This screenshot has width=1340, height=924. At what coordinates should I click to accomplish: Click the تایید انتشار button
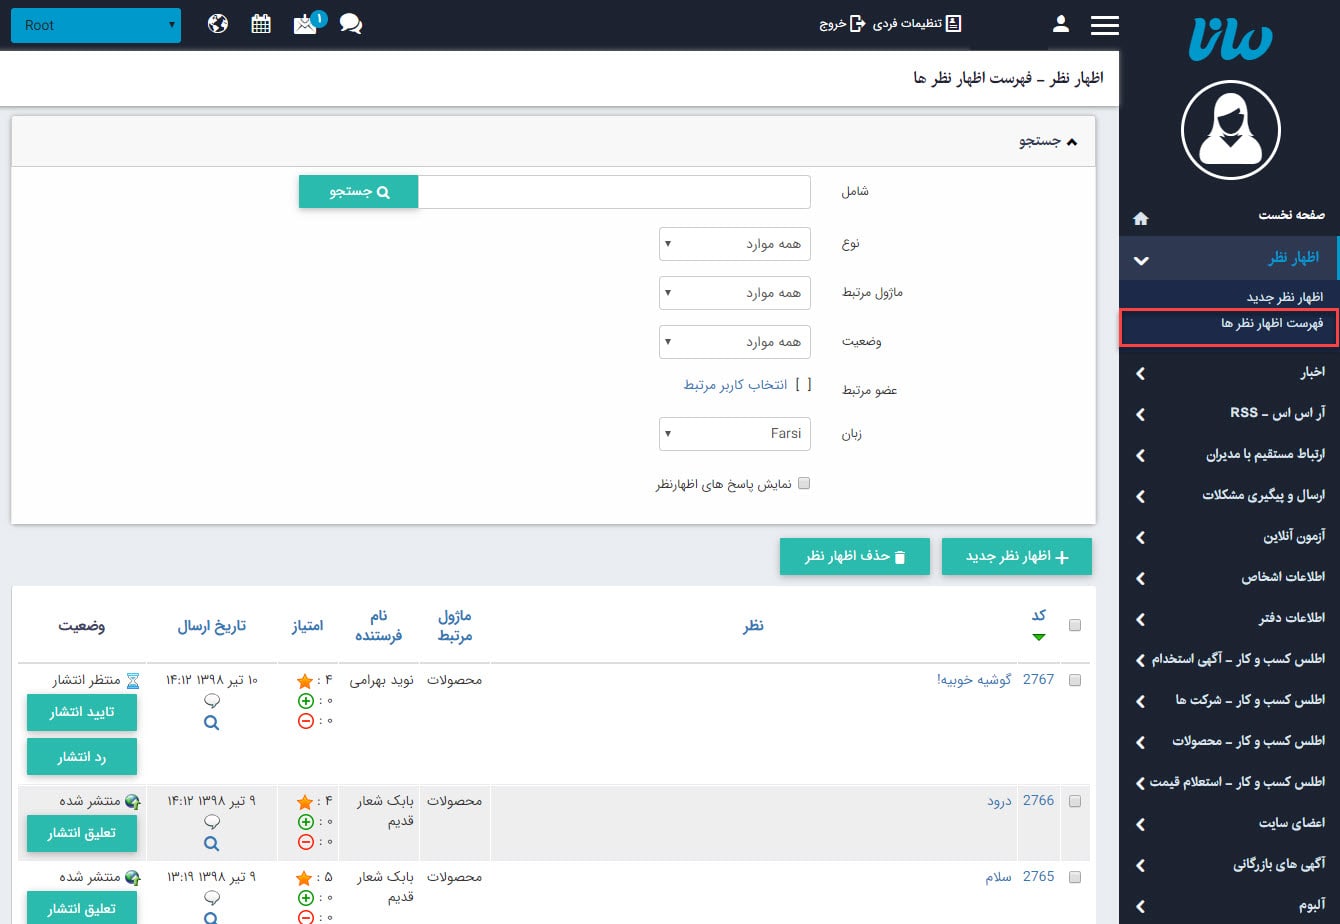point(82,712)
